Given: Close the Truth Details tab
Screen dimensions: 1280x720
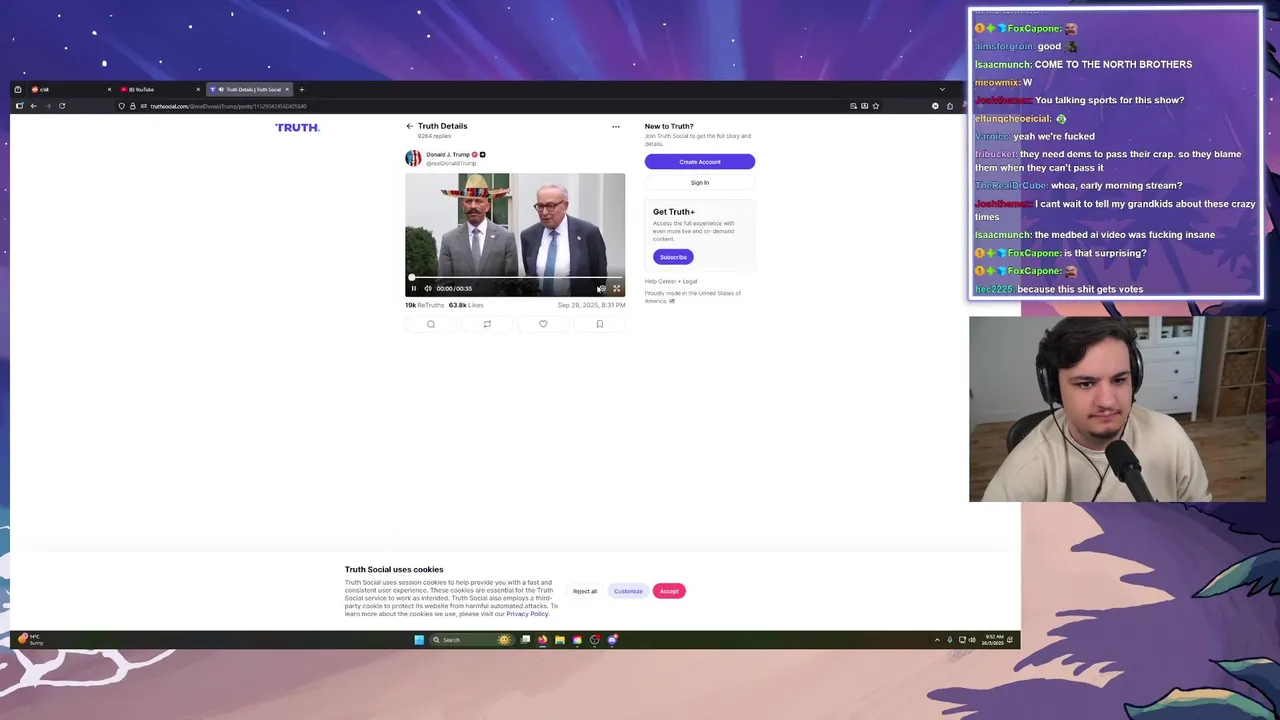Looking at the screenshot, I should click(x=287, y=89).
